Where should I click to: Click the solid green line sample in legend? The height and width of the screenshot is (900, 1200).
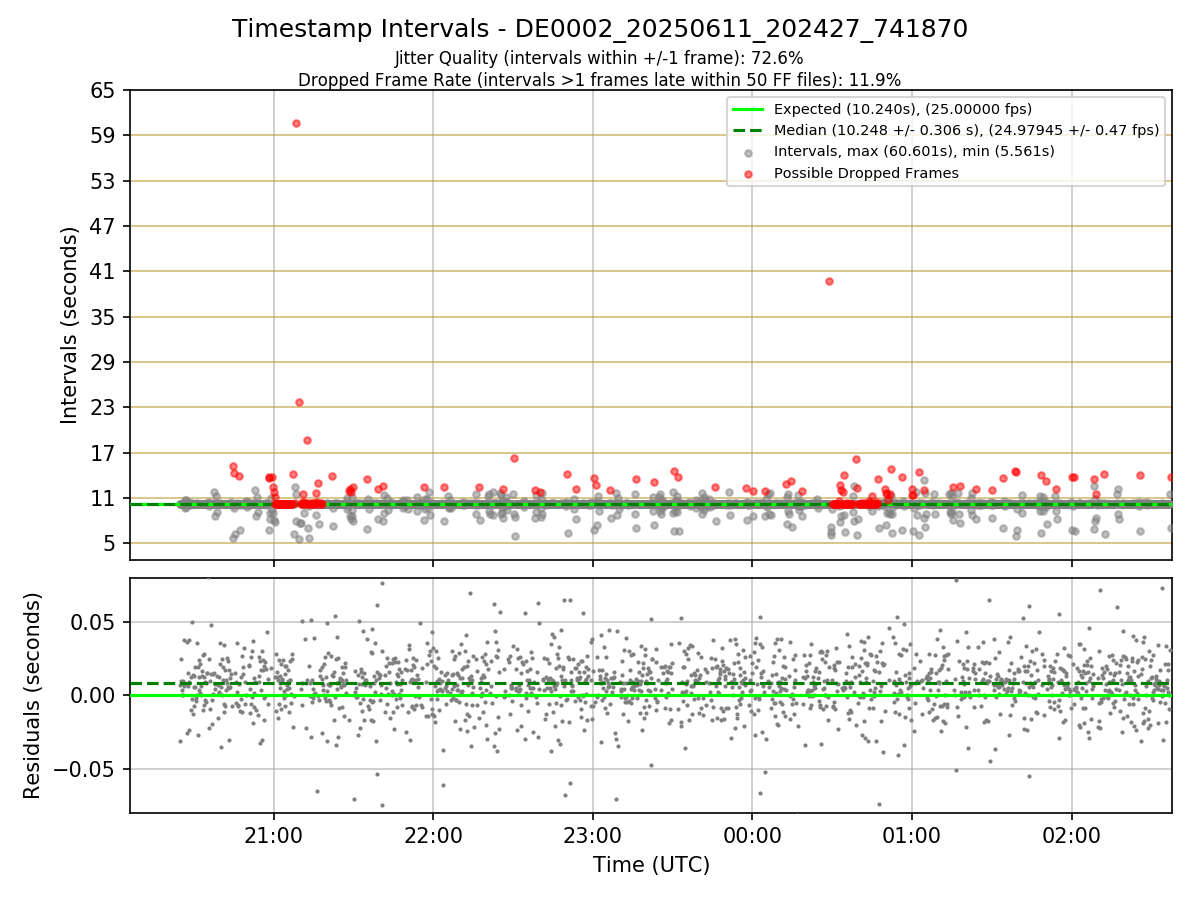click(x=748, y=109)
